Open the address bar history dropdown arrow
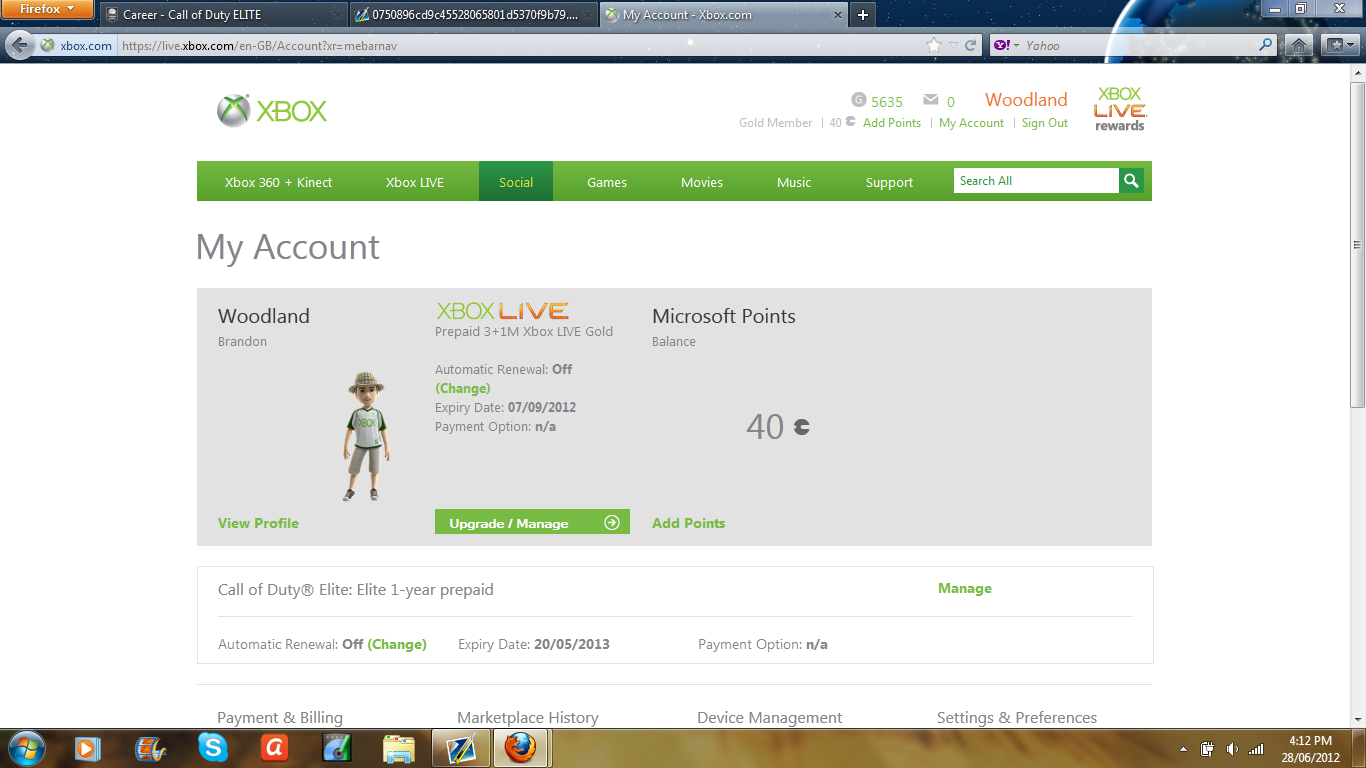The width and height of the screenshot is (1366, 768). [x=954, y=45]
